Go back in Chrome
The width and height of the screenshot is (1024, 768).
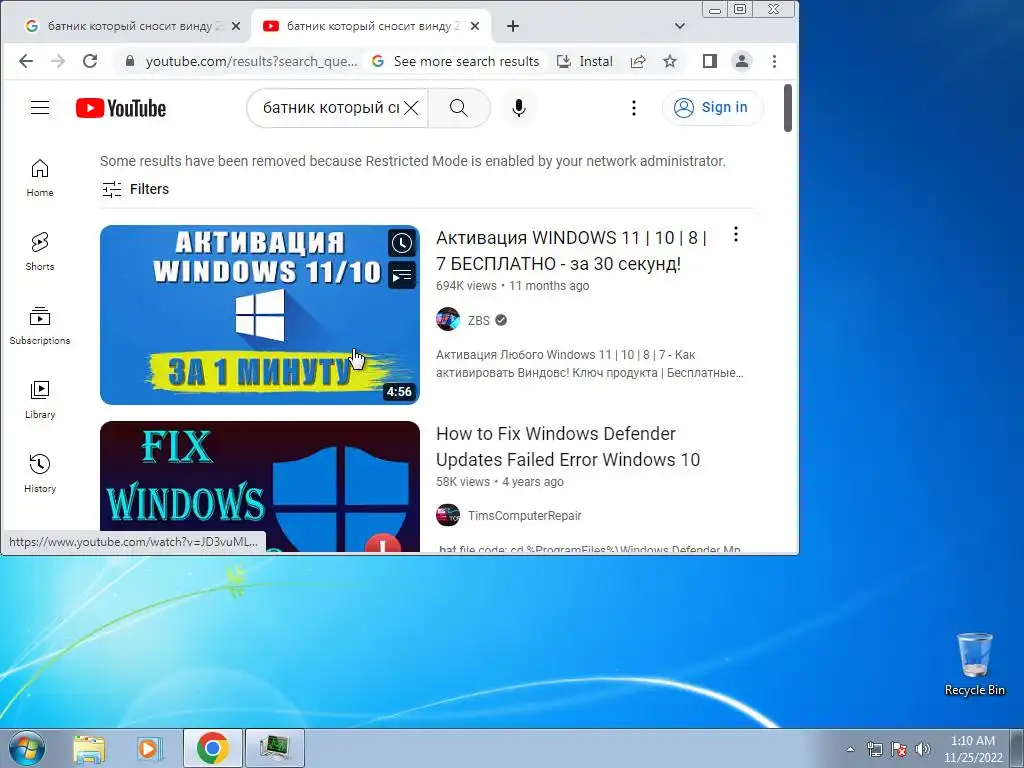(26, 61)
